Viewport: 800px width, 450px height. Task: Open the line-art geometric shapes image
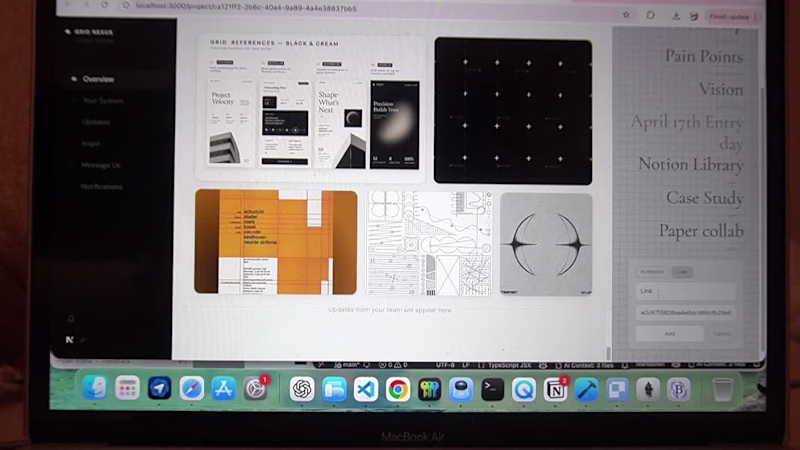point(429,243)
